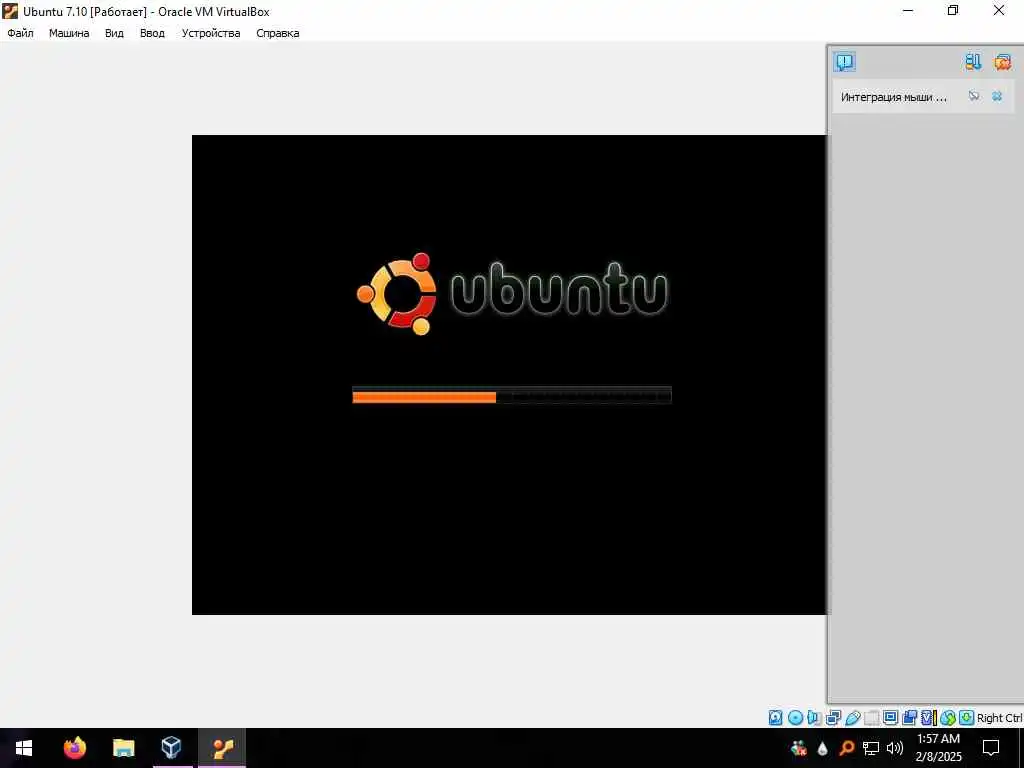
Task: Open the Файл menu
Action: (x=20, y=33)
